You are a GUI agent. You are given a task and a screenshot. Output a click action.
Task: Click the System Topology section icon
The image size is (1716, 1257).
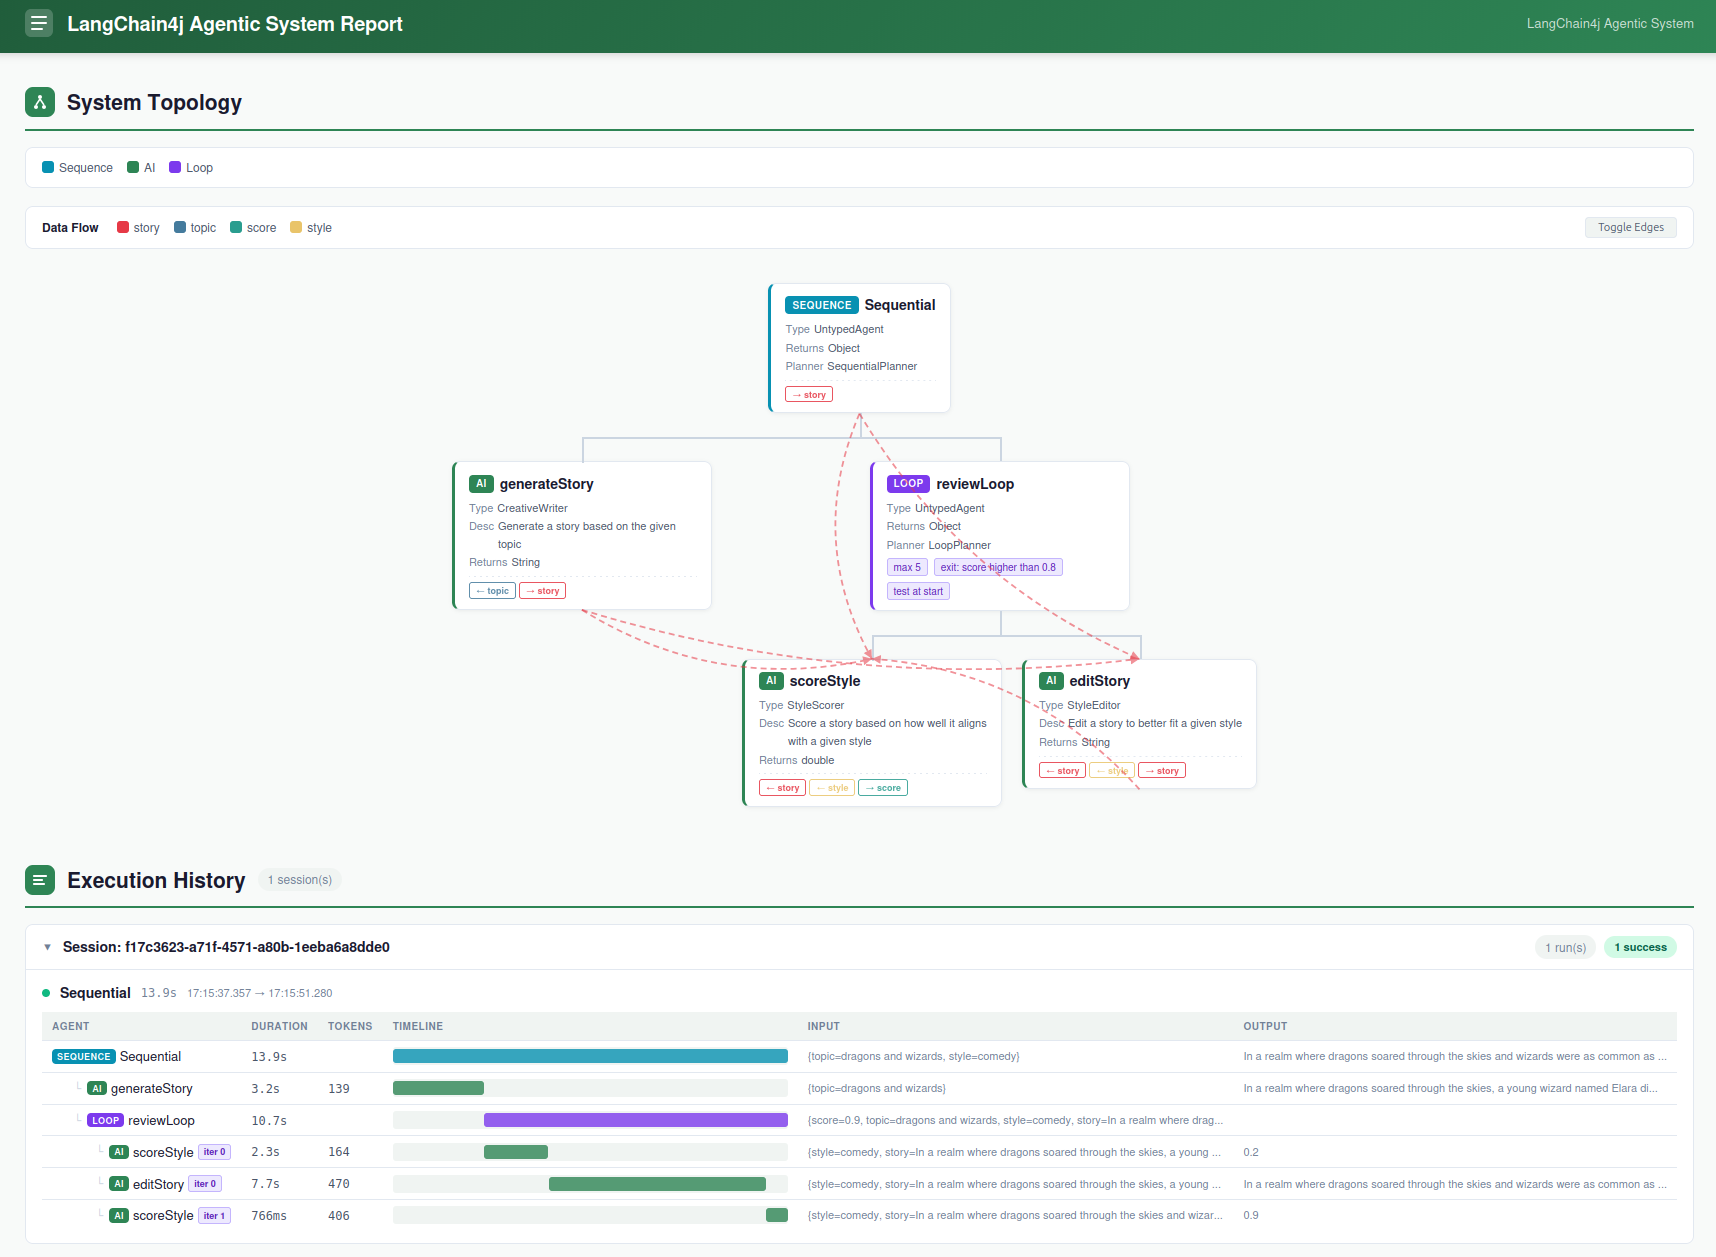click(x=40, y=102)
